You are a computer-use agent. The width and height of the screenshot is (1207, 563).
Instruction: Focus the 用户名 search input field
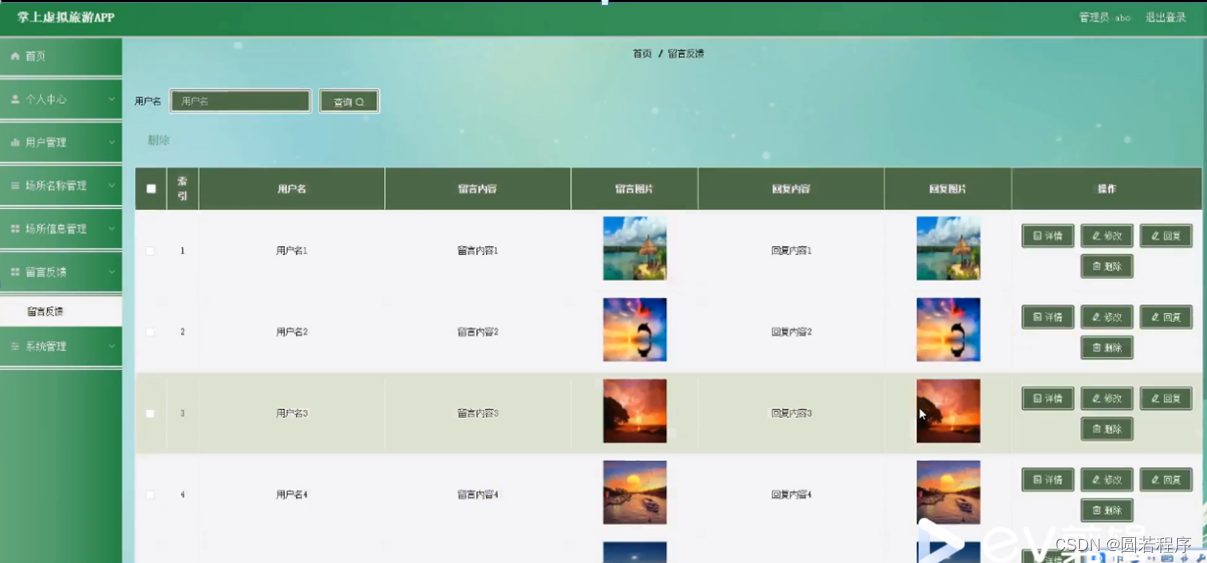tap(240, 101)
